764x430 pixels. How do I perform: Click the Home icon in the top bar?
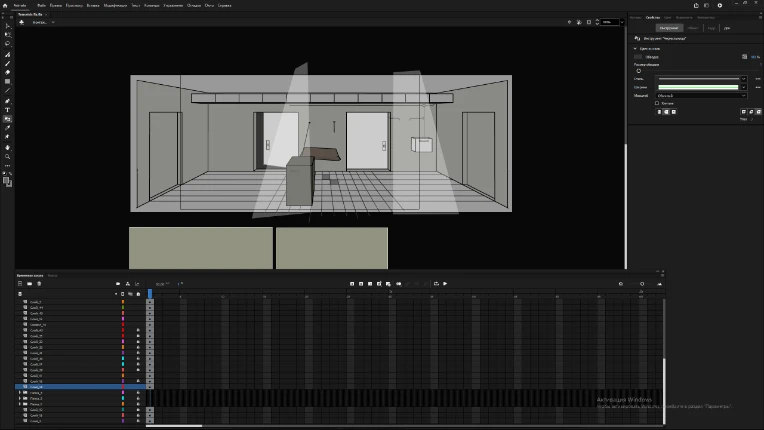5,5
